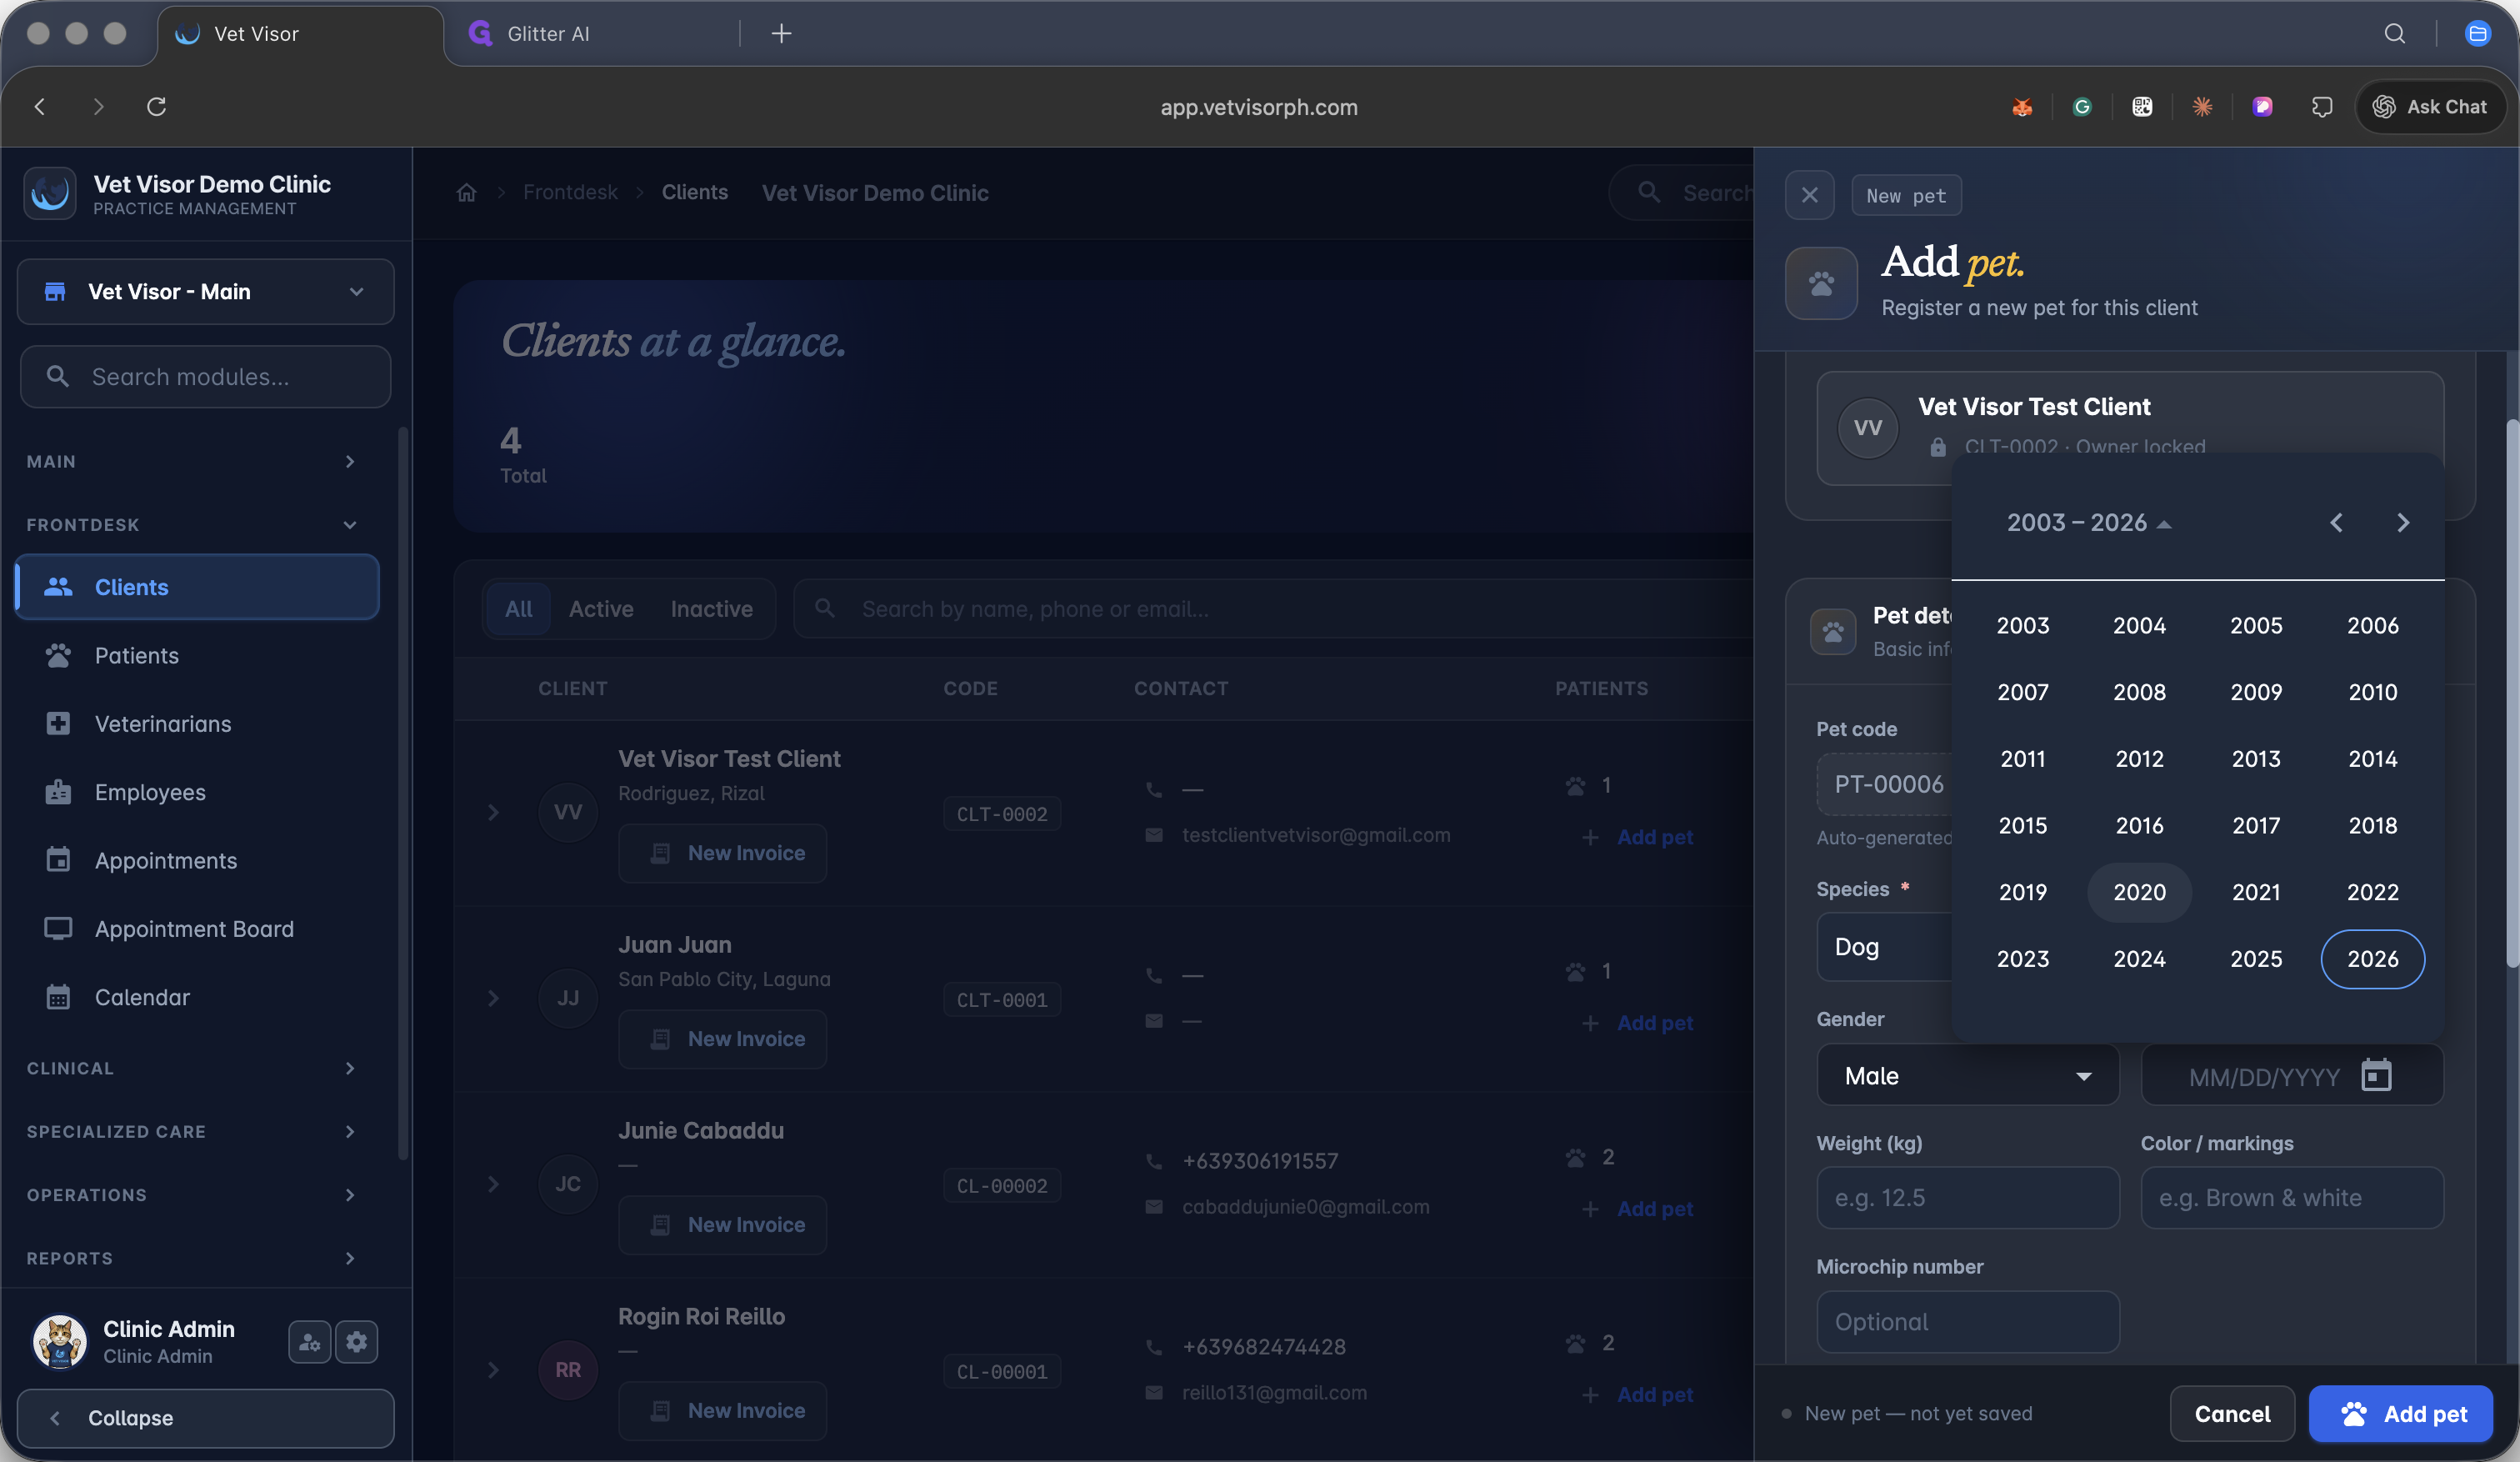Click Add pet link for Junie Cabaddu

[x=1638, y=1209]
